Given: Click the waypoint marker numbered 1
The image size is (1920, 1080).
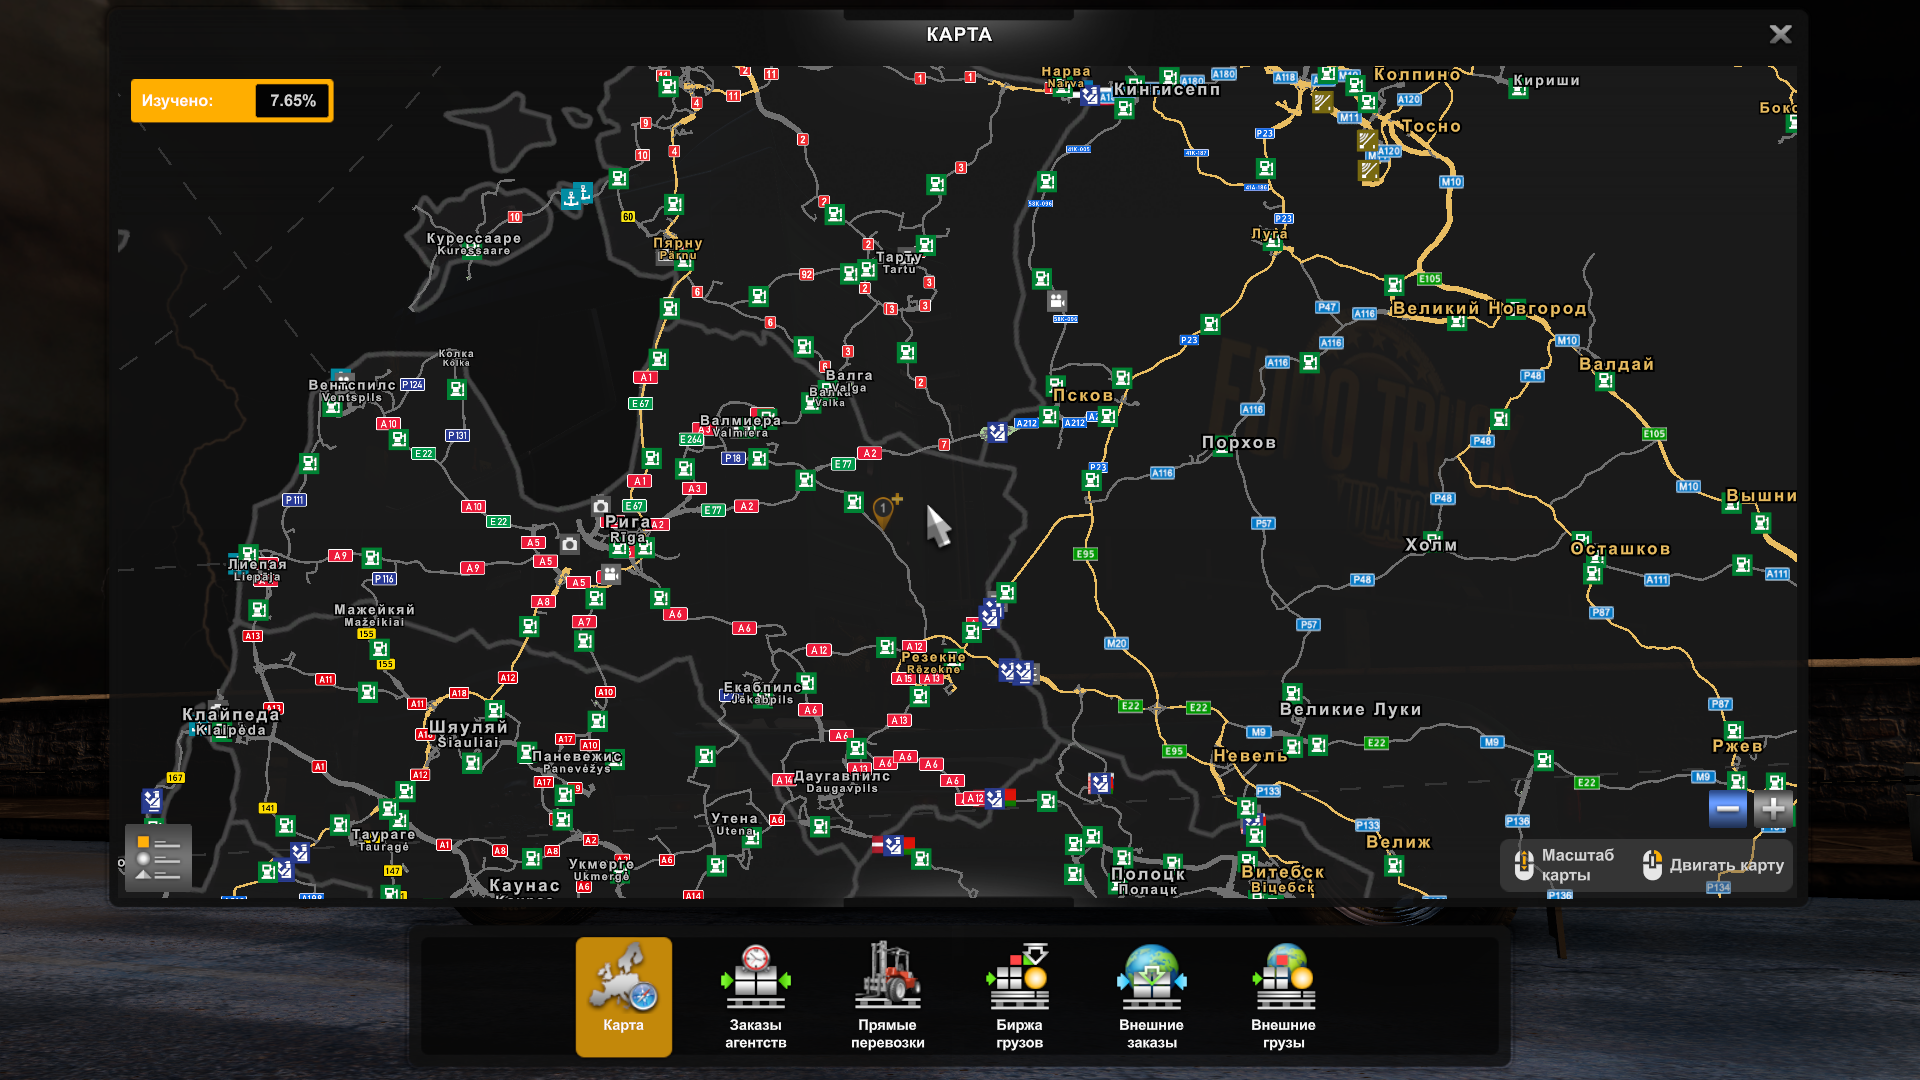Looking at the screenshot, I should pyautogui.click(x=884, y=512).
